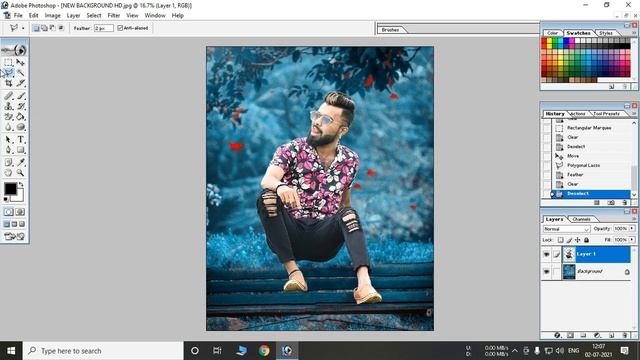This screenshot has width=640, height=360.
Task: Switch to the Styles tab
Action: [x=606, y=33]
